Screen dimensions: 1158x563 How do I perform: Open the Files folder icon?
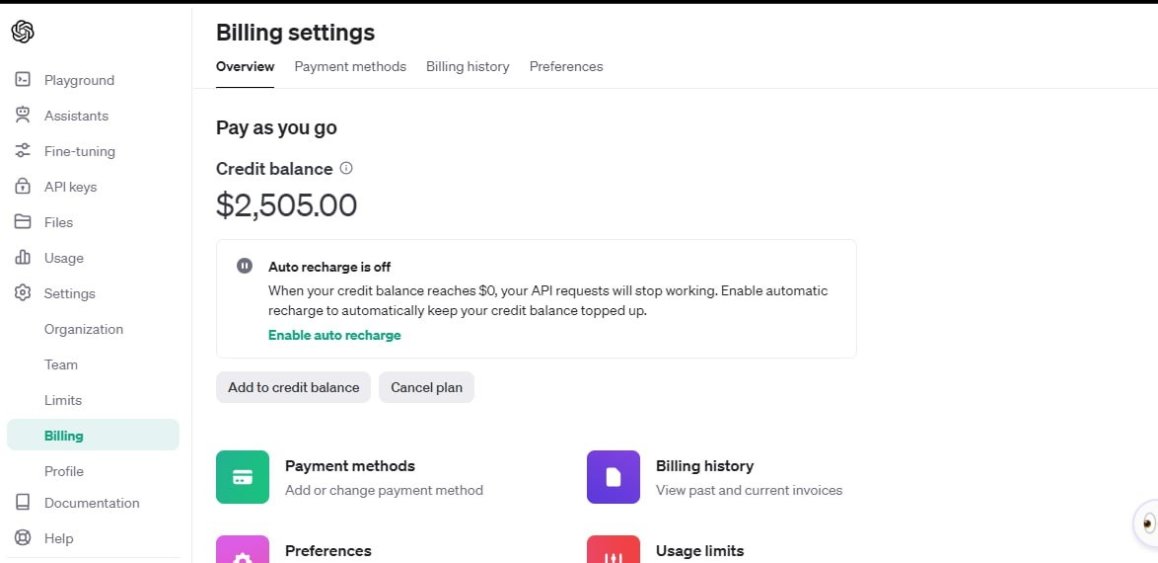pos(23,222)
